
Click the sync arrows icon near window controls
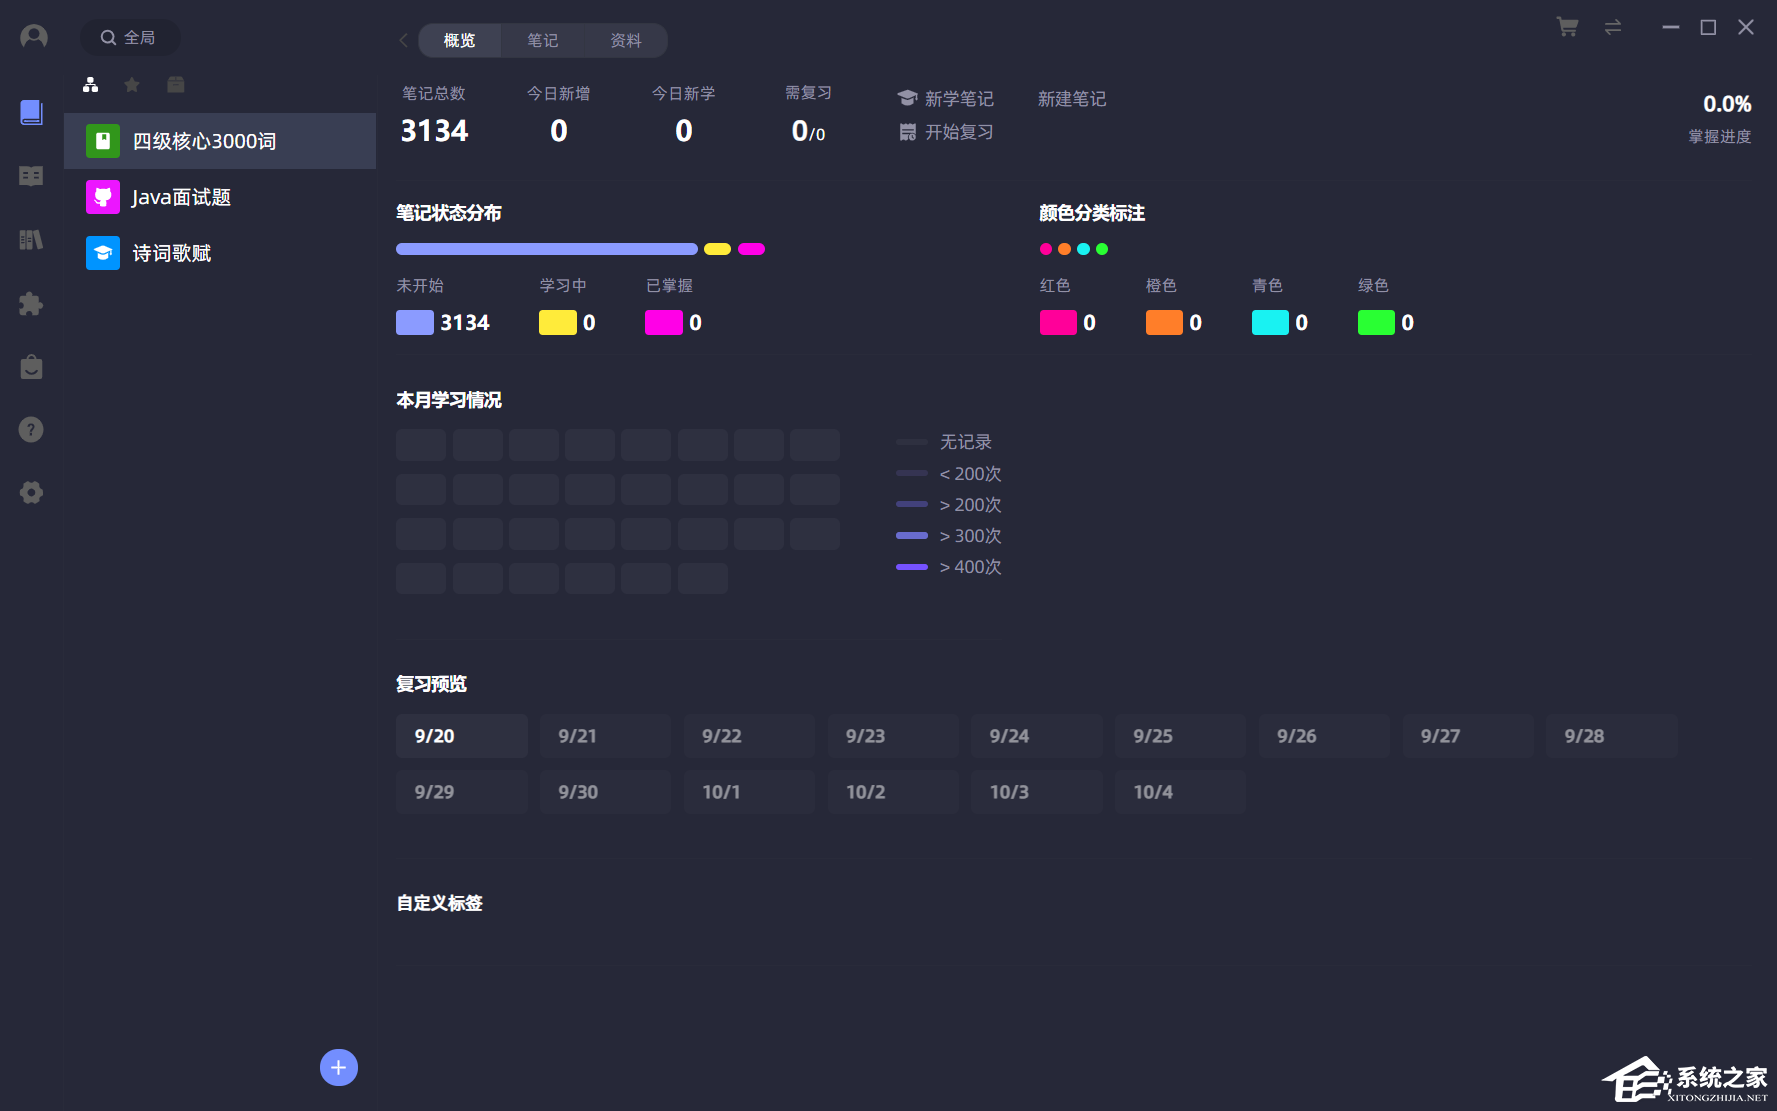(x=1612, y=27)
